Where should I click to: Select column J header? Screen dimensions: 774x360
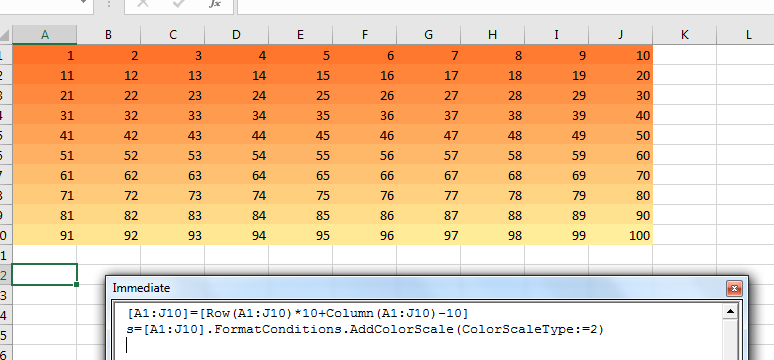coord(620,35)
